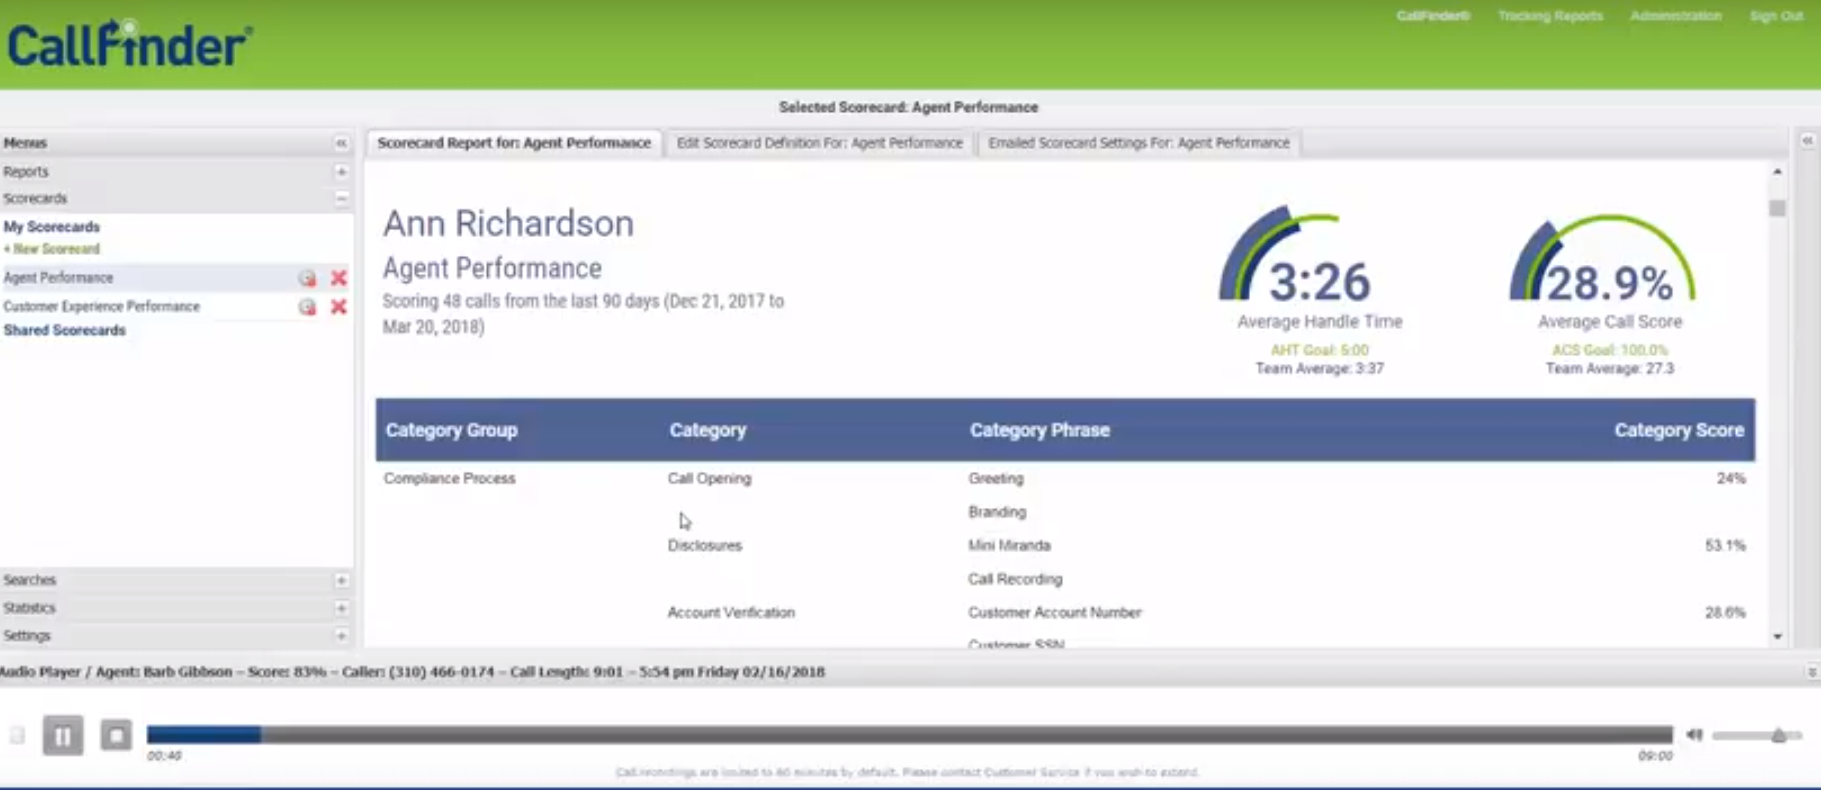Click the Category Group column header

click(452, 430)
